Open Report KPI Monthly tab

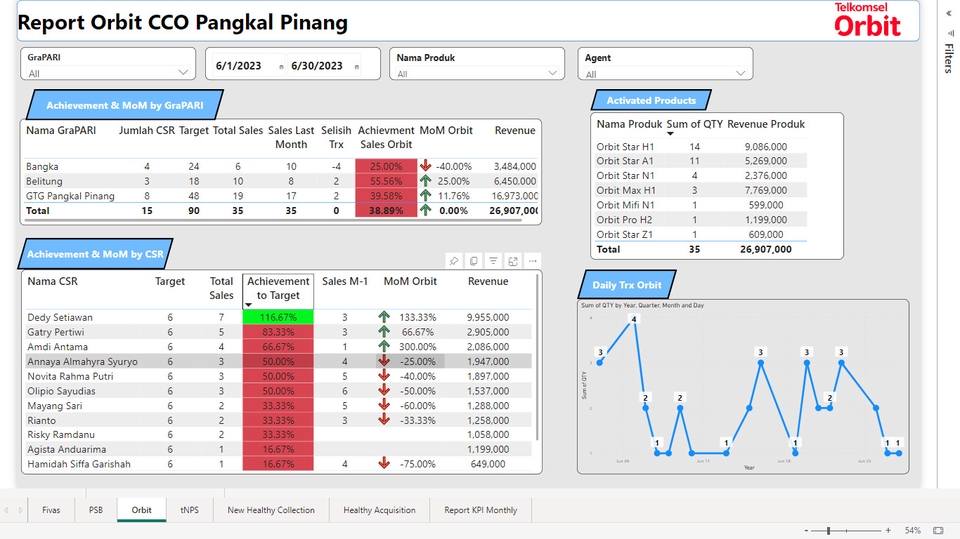(x=481, y=510)
